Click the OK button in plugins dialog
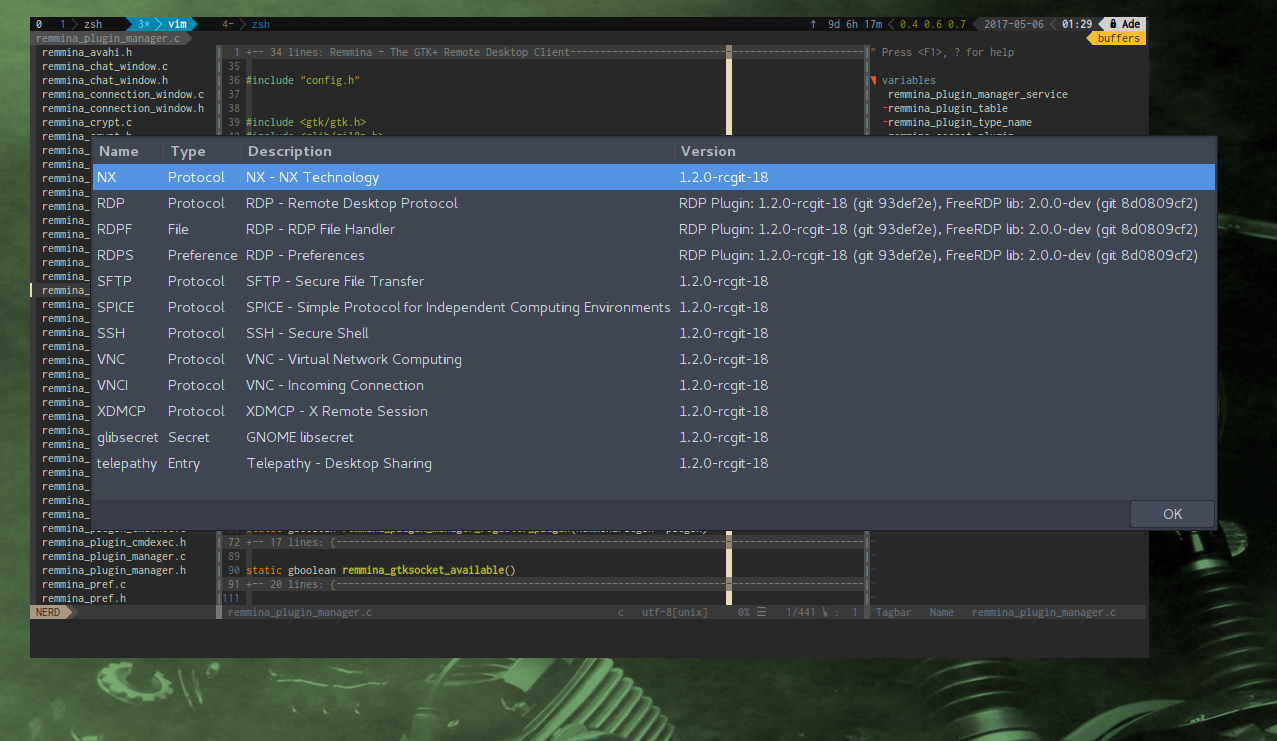Screen dimensions: 1277x741 click(x=1172, y=514)
